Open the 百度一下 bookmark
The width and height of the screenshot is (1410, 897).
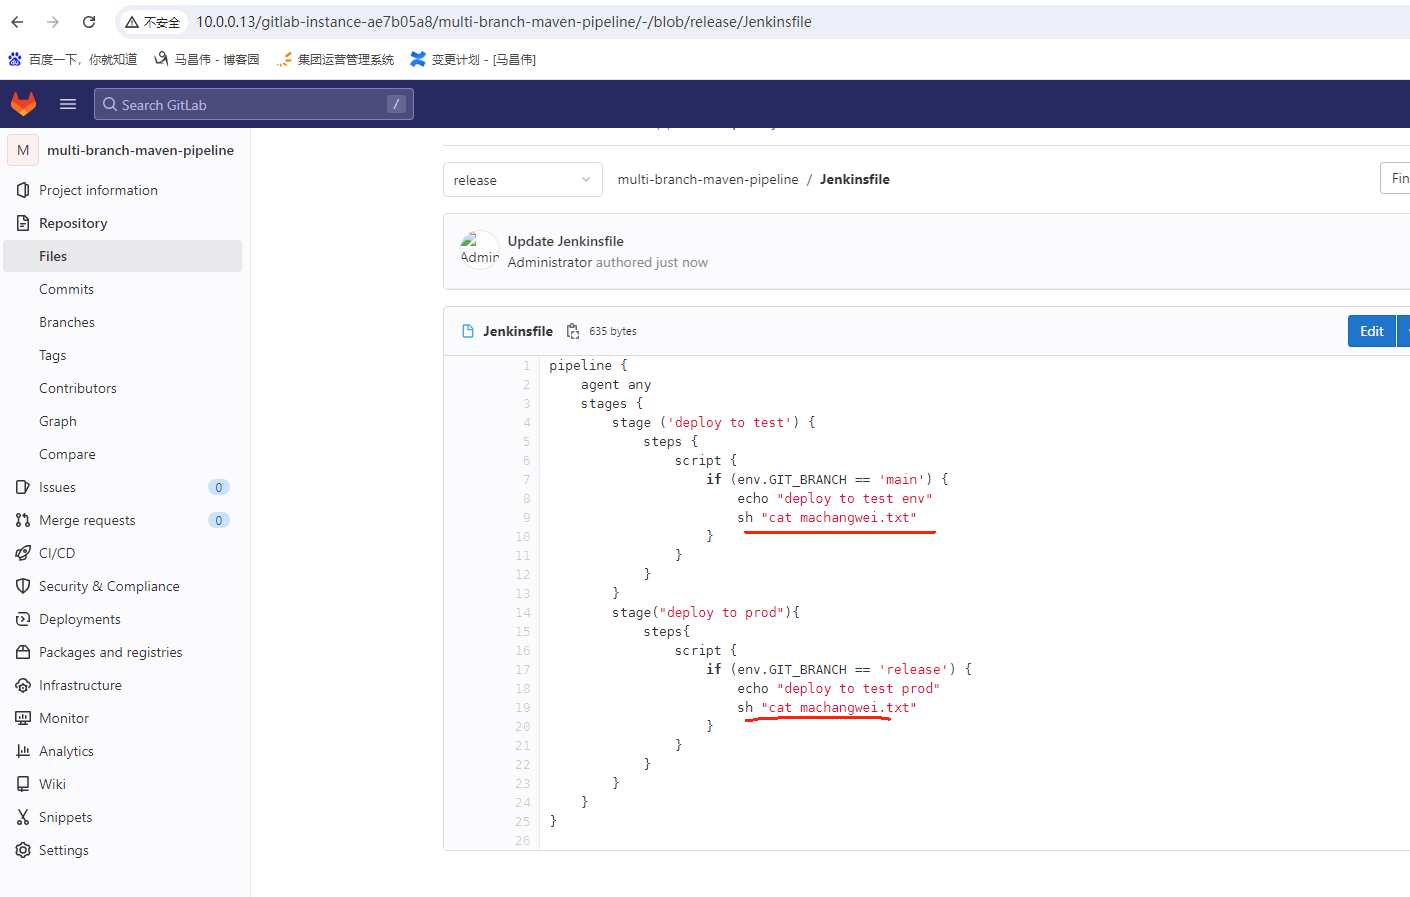click(73, 60)
